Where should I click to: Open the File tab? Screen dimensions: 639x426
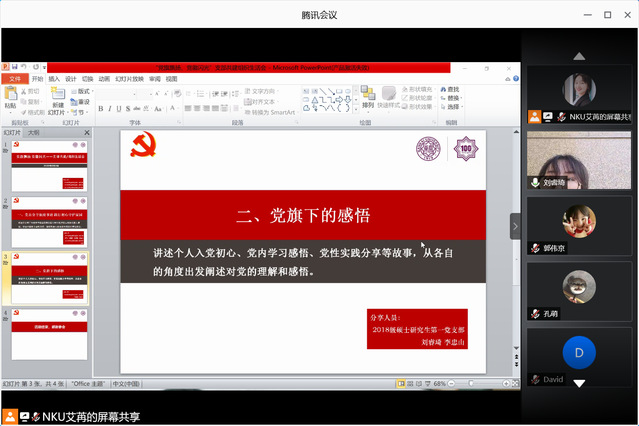point(14,78)
